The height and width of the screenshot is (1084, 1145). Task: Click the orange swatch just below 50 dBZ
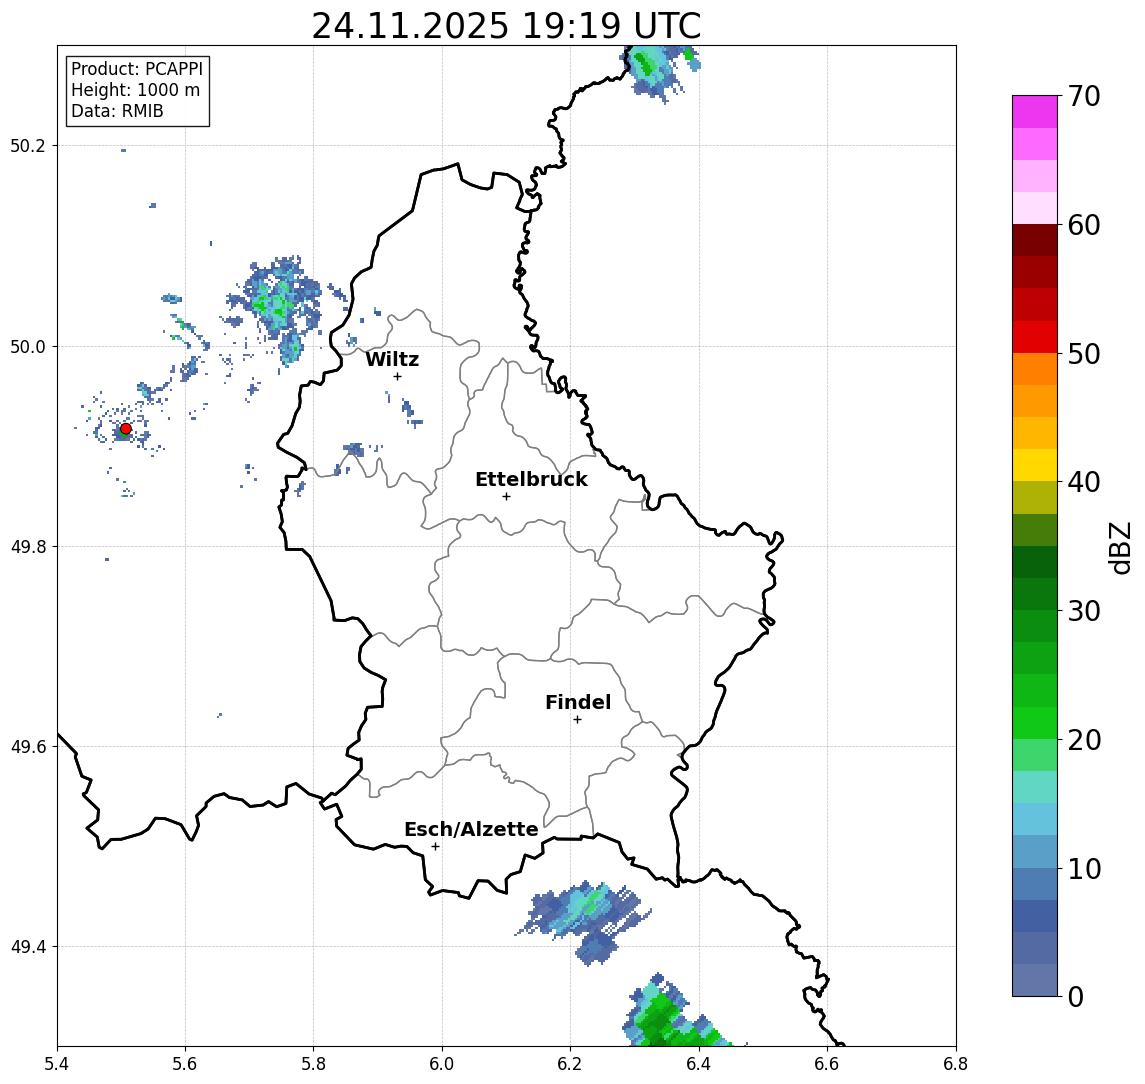click(x=1035, y=369)
